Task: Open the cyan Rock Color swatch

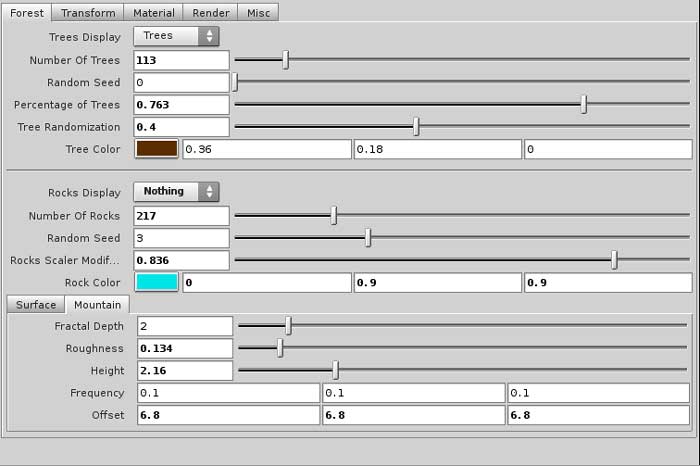Action: (x=157, y=283)
